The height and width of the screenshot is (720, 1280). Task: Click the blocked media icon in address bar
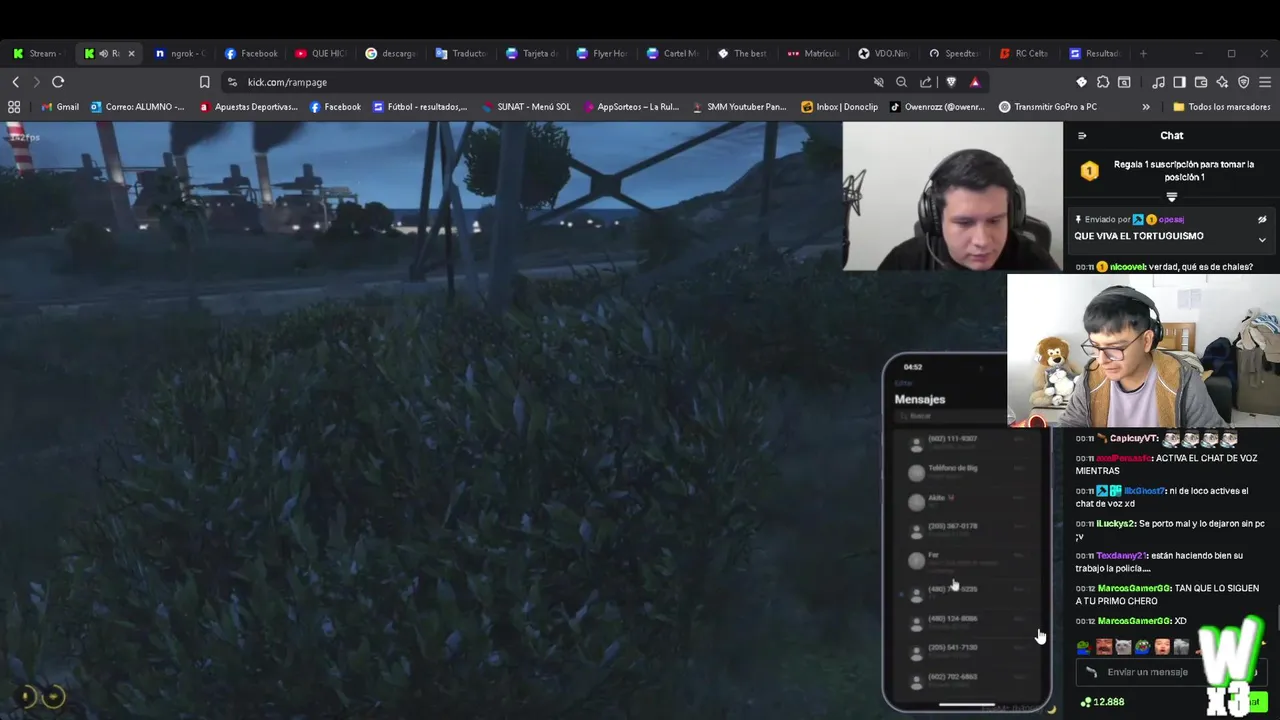(x=878, y=82)
